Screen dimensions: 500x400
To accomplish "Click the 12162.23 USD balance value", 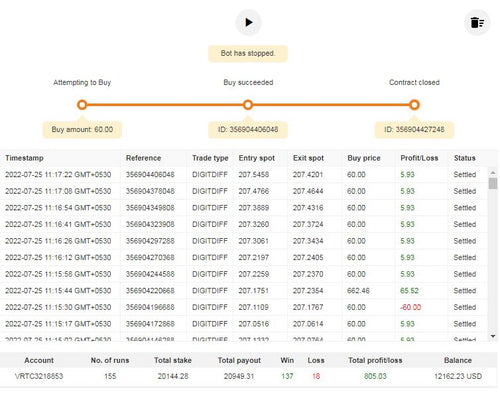I will pyautogui.click(x=458, y=376).
